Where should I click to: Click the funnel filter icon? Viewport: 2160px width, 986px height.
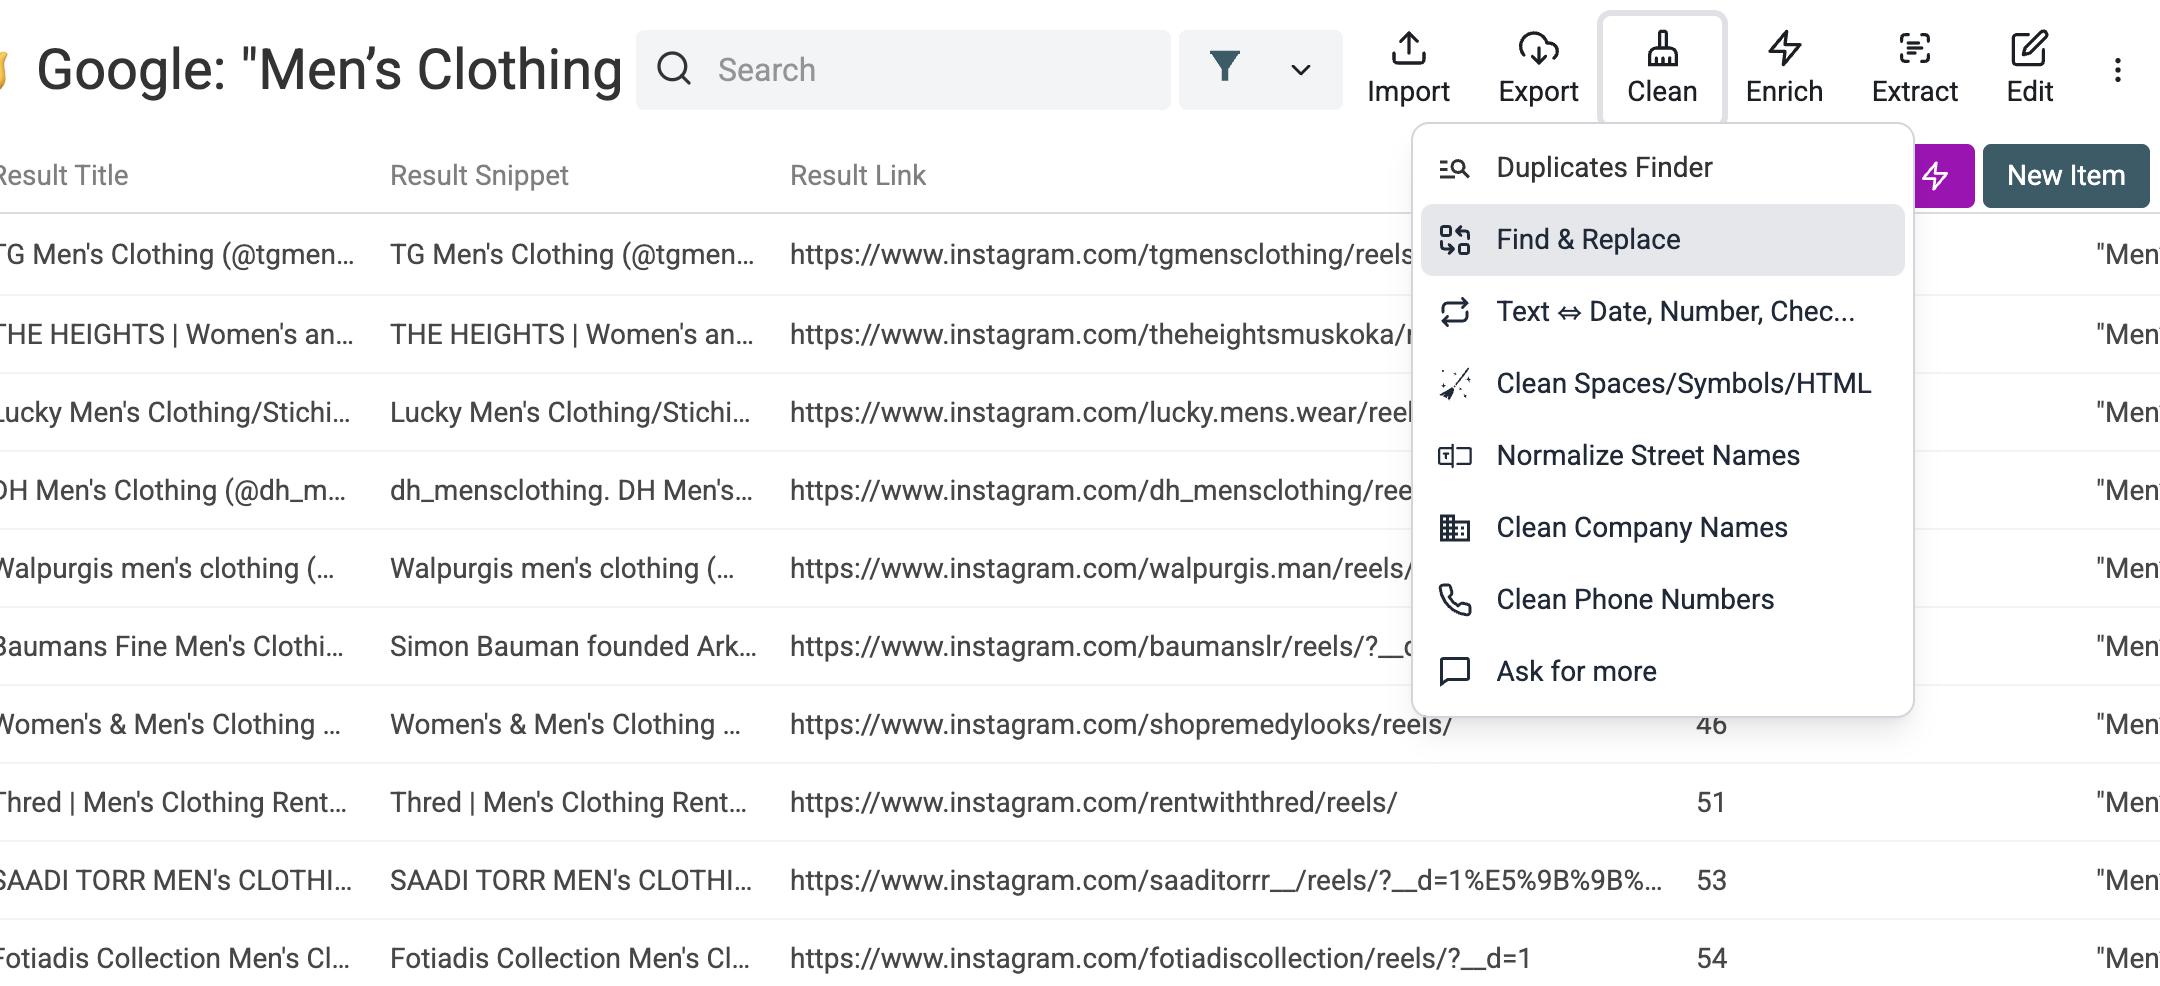tap(1224, 68)
